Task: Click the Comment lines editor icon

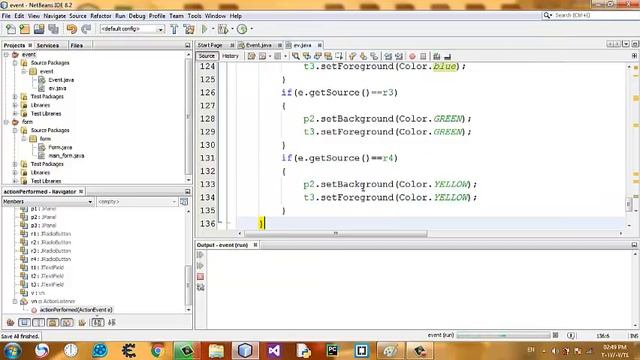Action: (x=436, y=56)
